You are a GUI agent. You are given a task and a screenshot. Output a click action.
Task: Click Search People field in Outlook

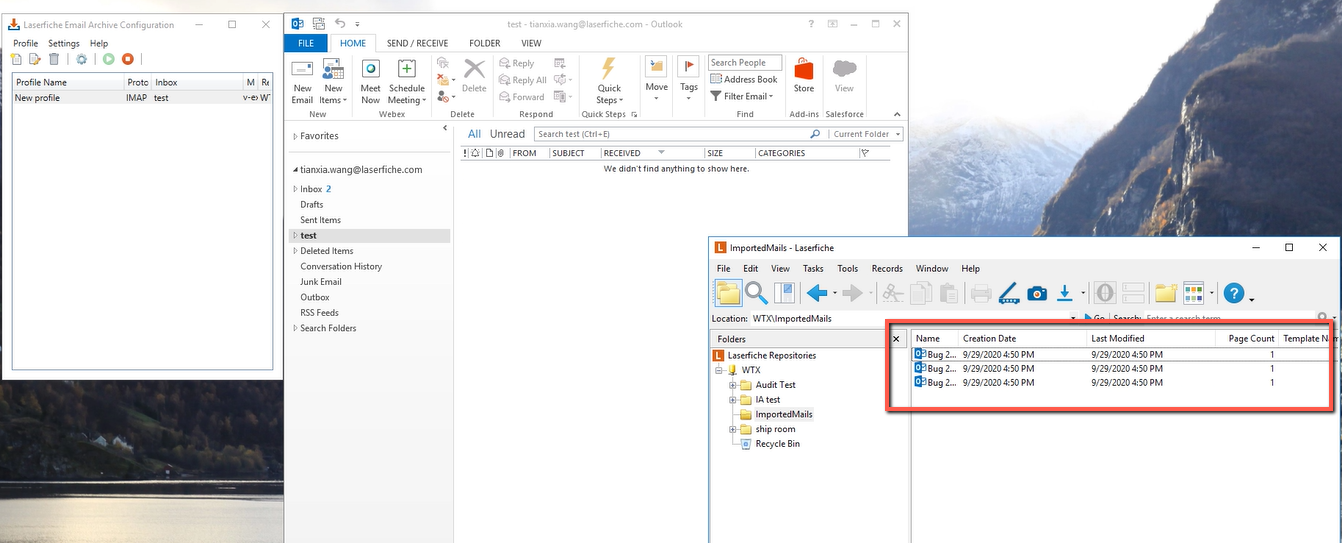click(744, 63)
